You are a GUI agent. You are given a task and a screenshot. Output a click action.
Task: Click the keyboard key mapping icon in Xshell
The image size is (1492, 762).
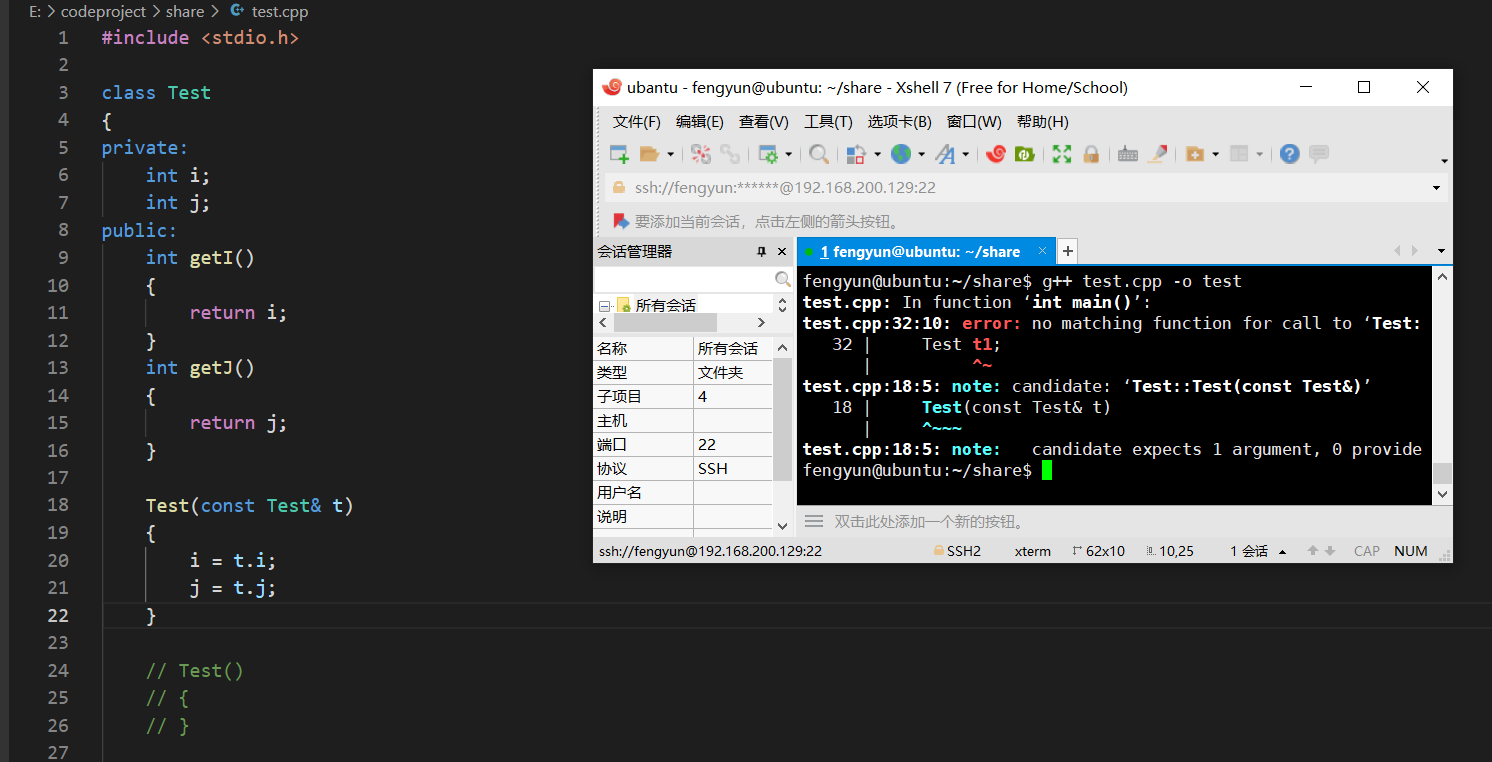(1128, 154)
